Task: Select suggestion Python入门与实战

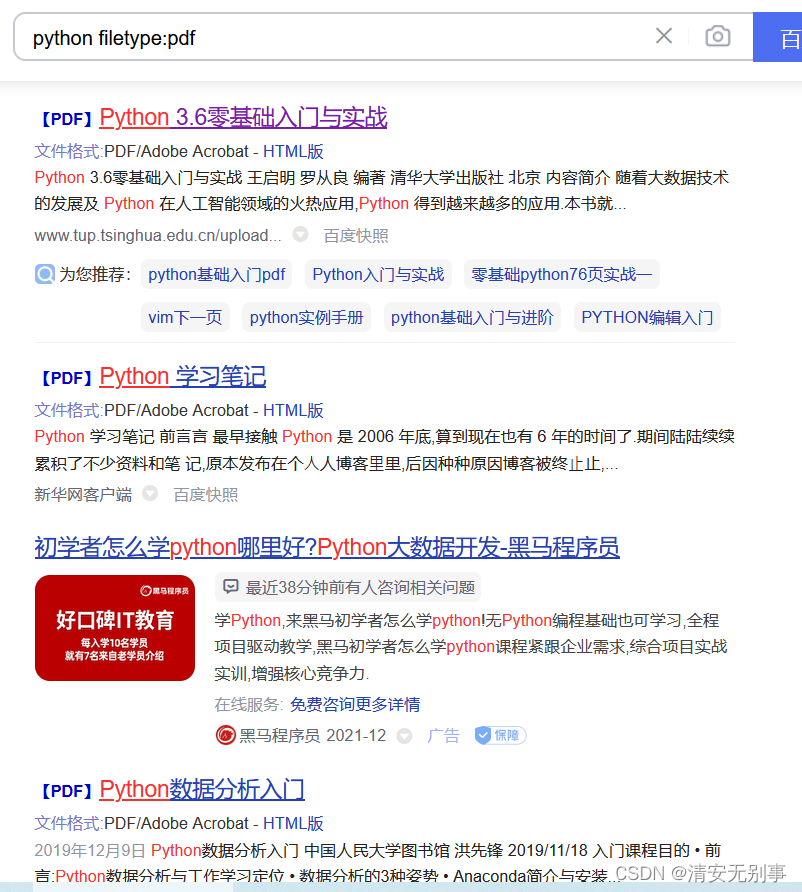Action: tap(378, 274)
